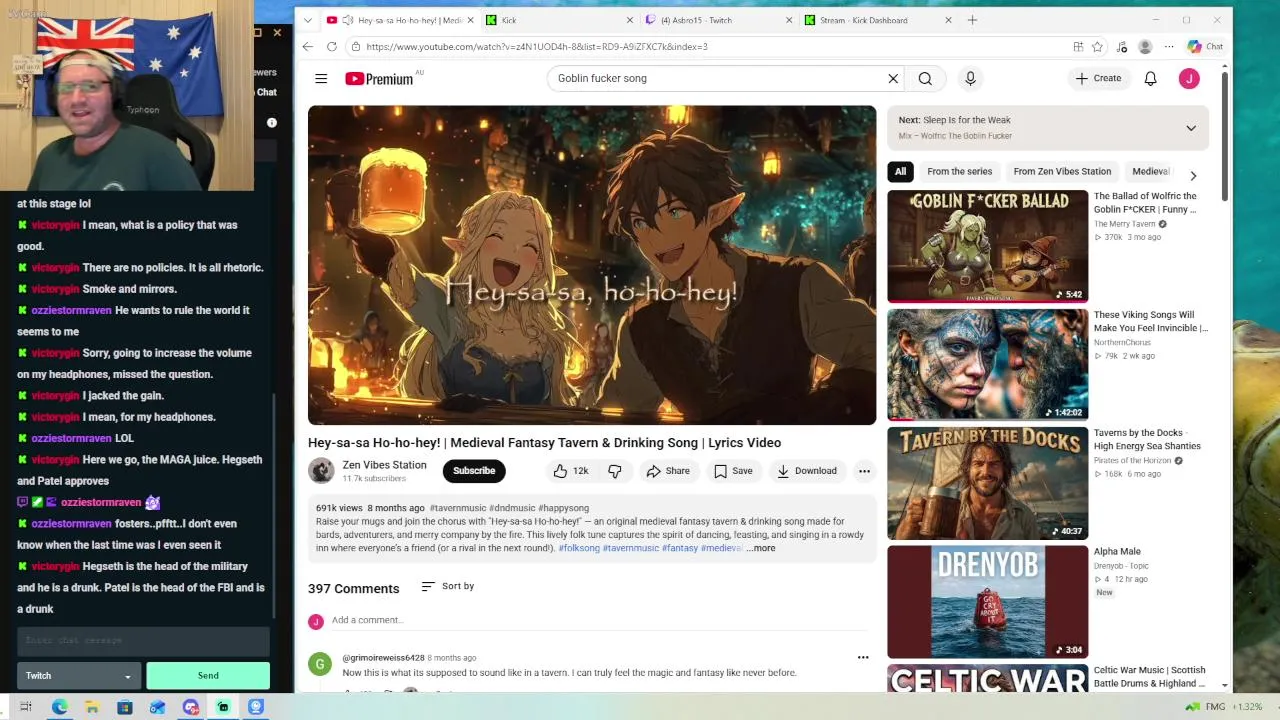Share the video
The width and height of the screenshot is (1280, 720).
click(x=667, y=471)
